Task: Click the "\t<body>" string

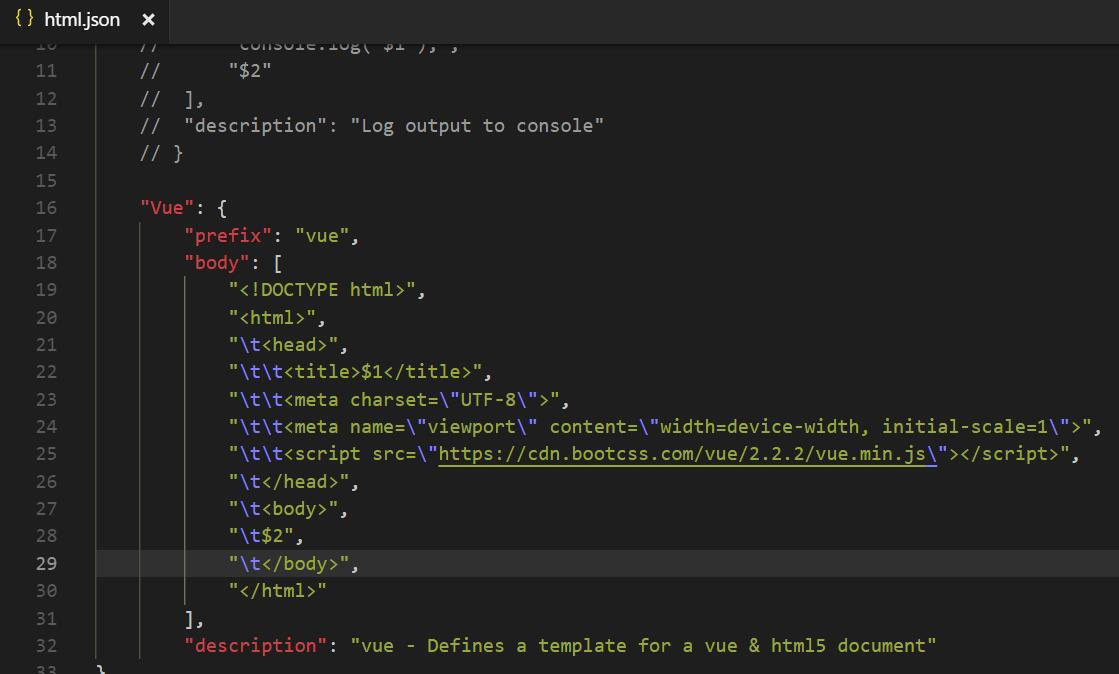Action: pos(283,509)
